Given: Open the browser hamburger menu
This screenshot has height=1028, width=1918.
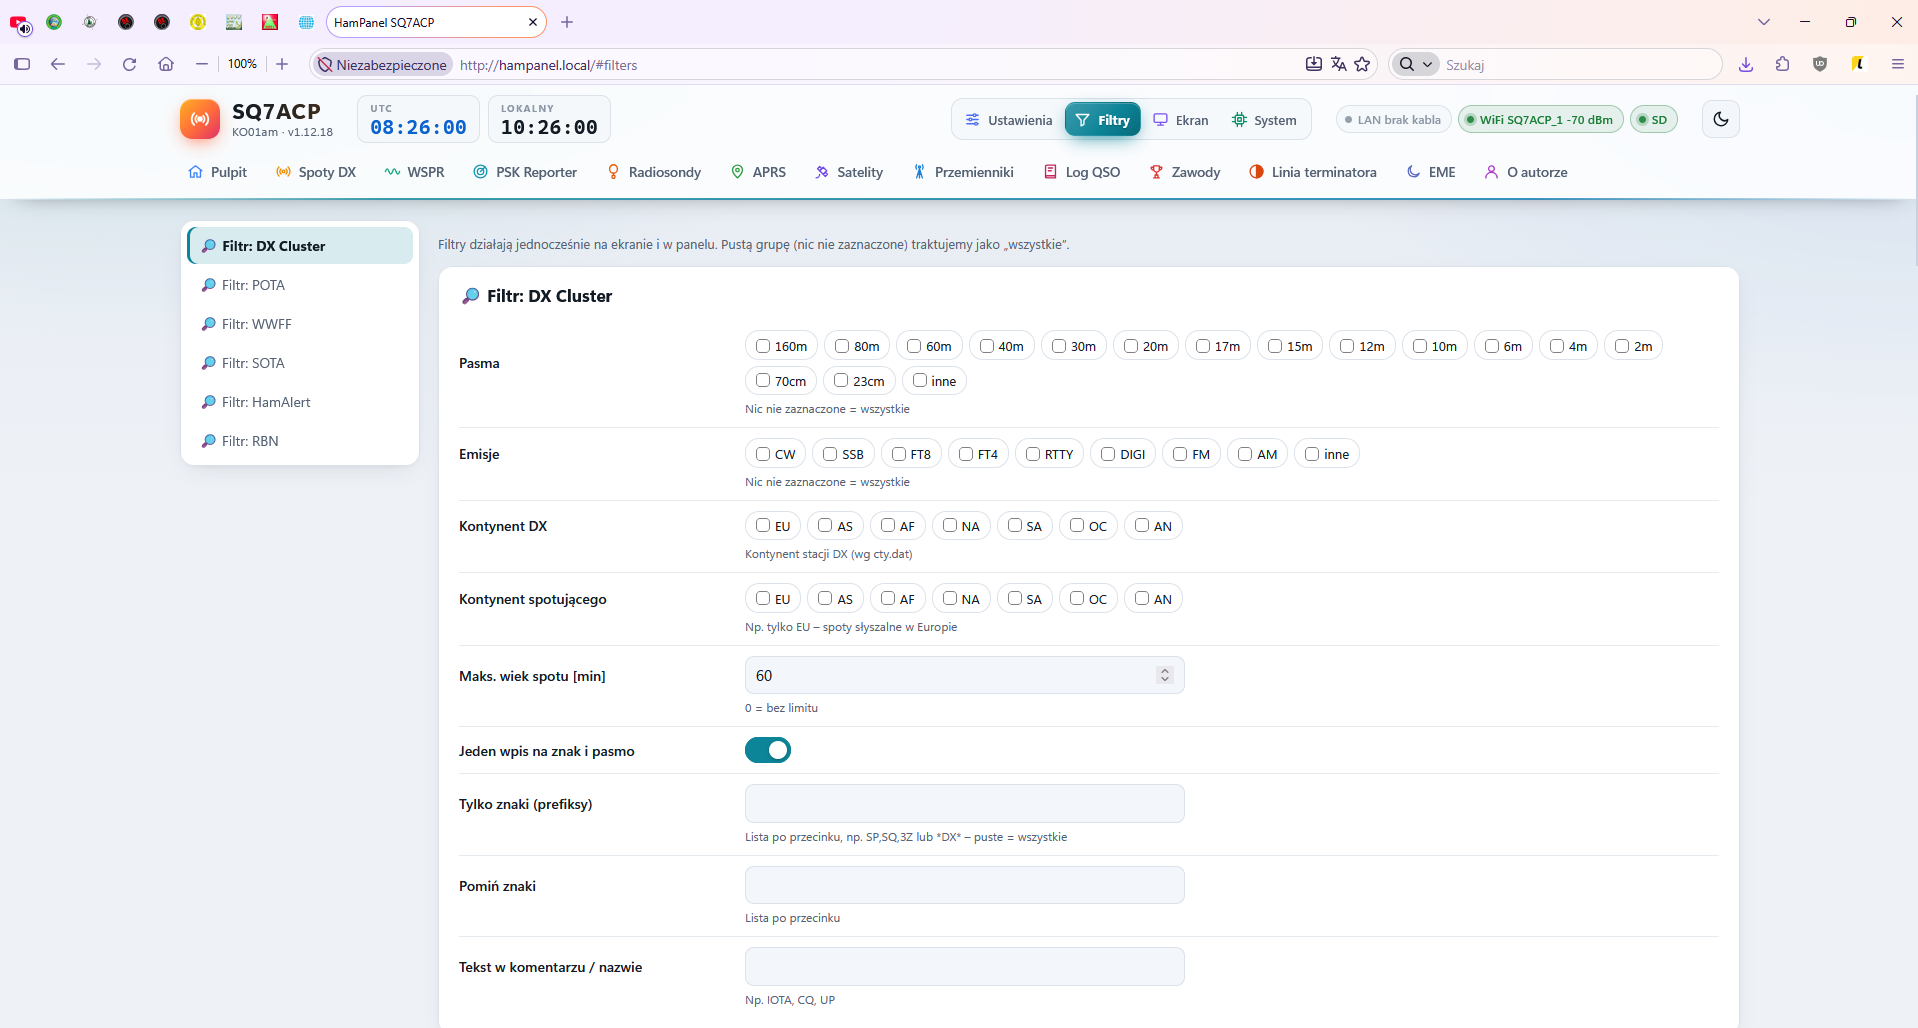Looking at the screenshot, I should (x=1897, y=64).
